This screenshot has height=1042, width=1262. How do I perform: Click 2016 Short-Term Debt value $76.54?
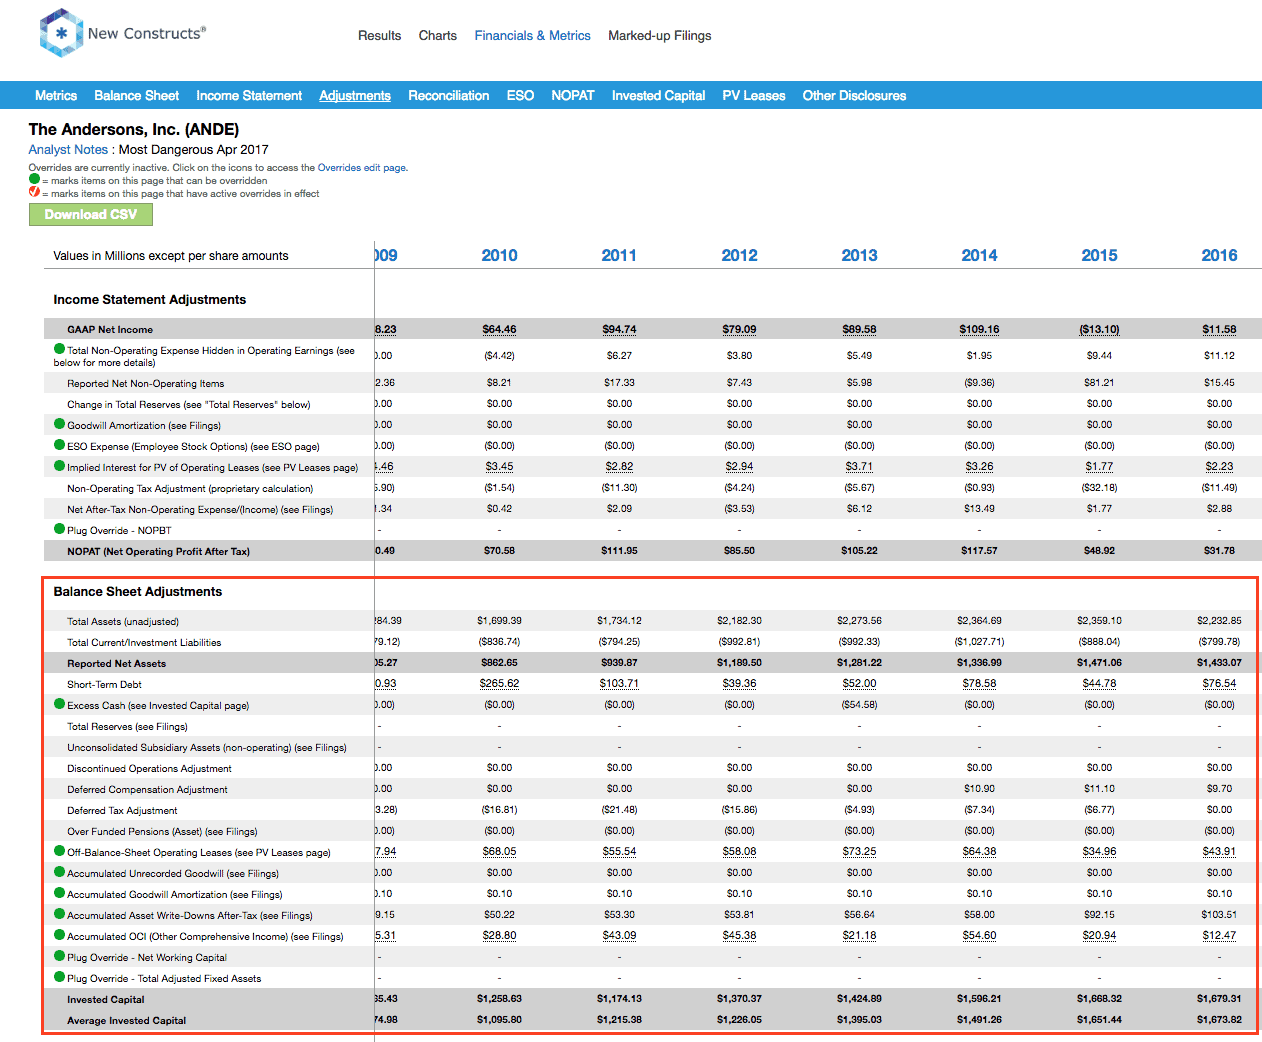coord(1220,684)
